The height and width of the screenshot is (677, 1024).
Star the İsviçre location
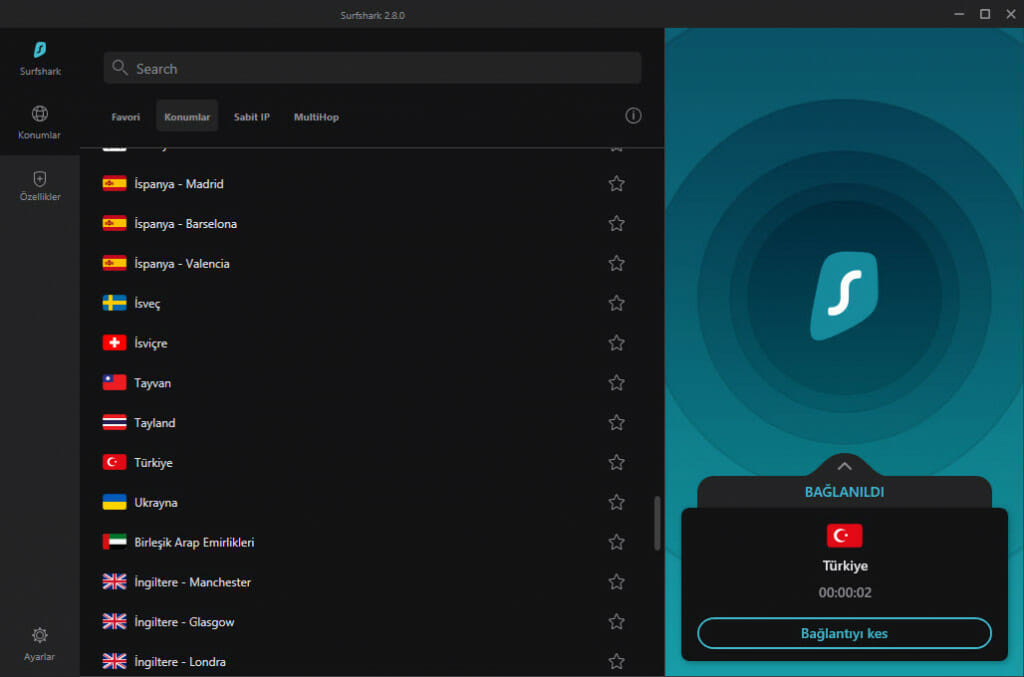(616, 343)
